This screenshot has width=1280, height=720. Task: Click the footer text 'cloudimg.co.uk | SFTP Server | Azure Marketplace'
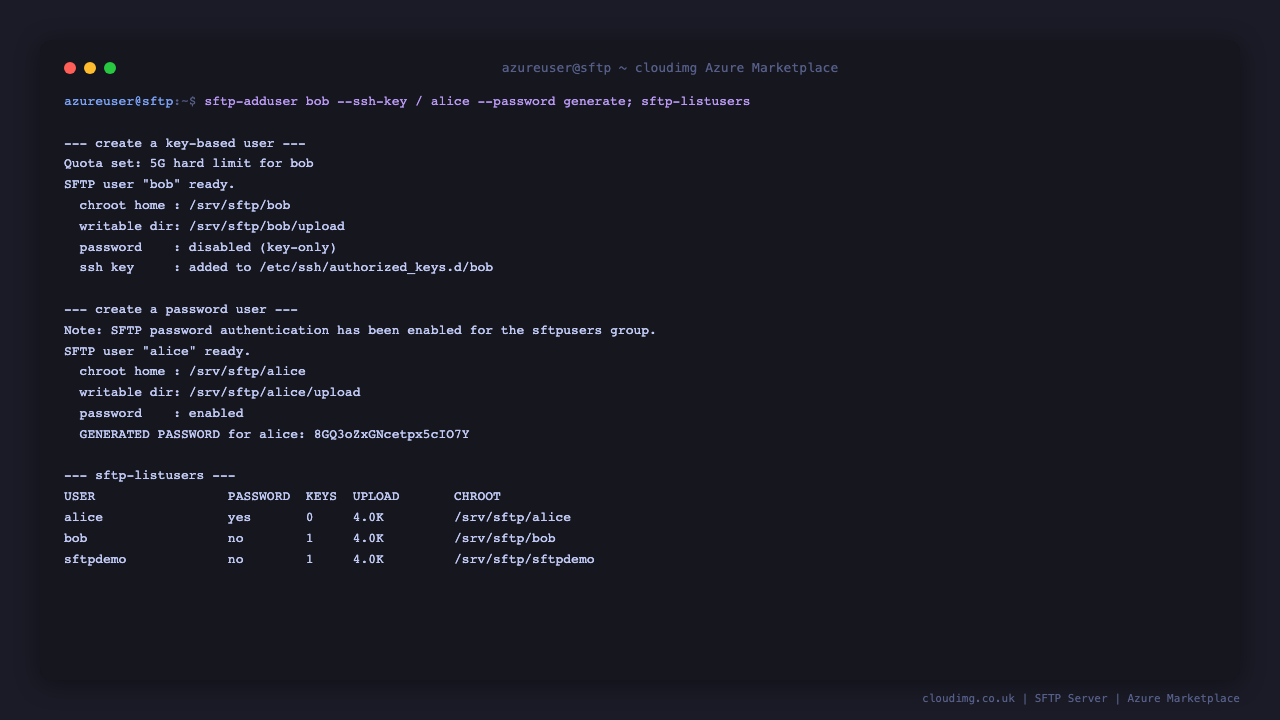point(1081,698)
